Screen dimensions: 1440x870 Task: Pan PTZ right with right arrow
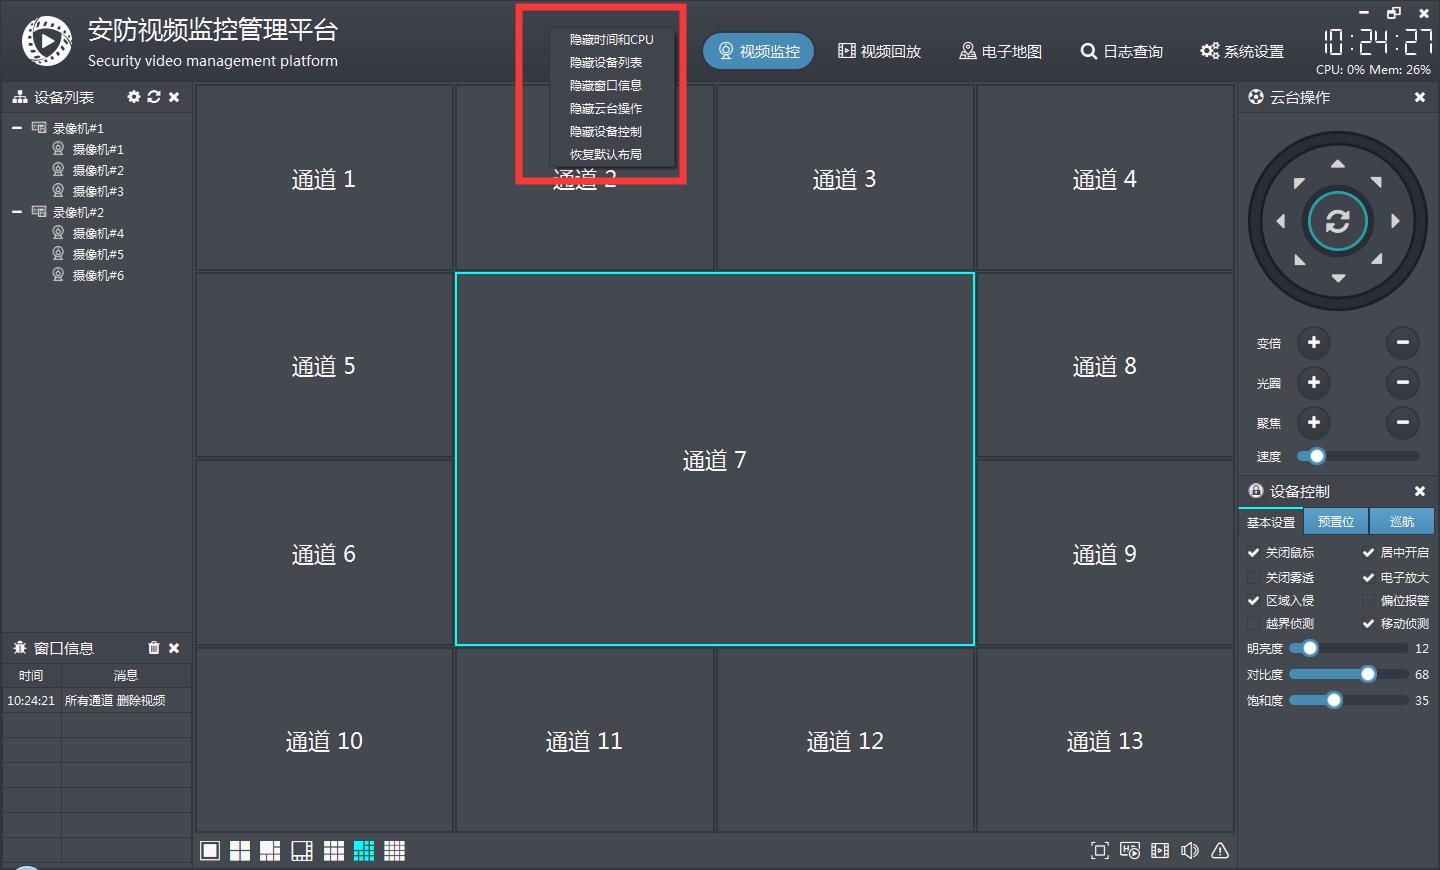click(x=1395, y=221)
